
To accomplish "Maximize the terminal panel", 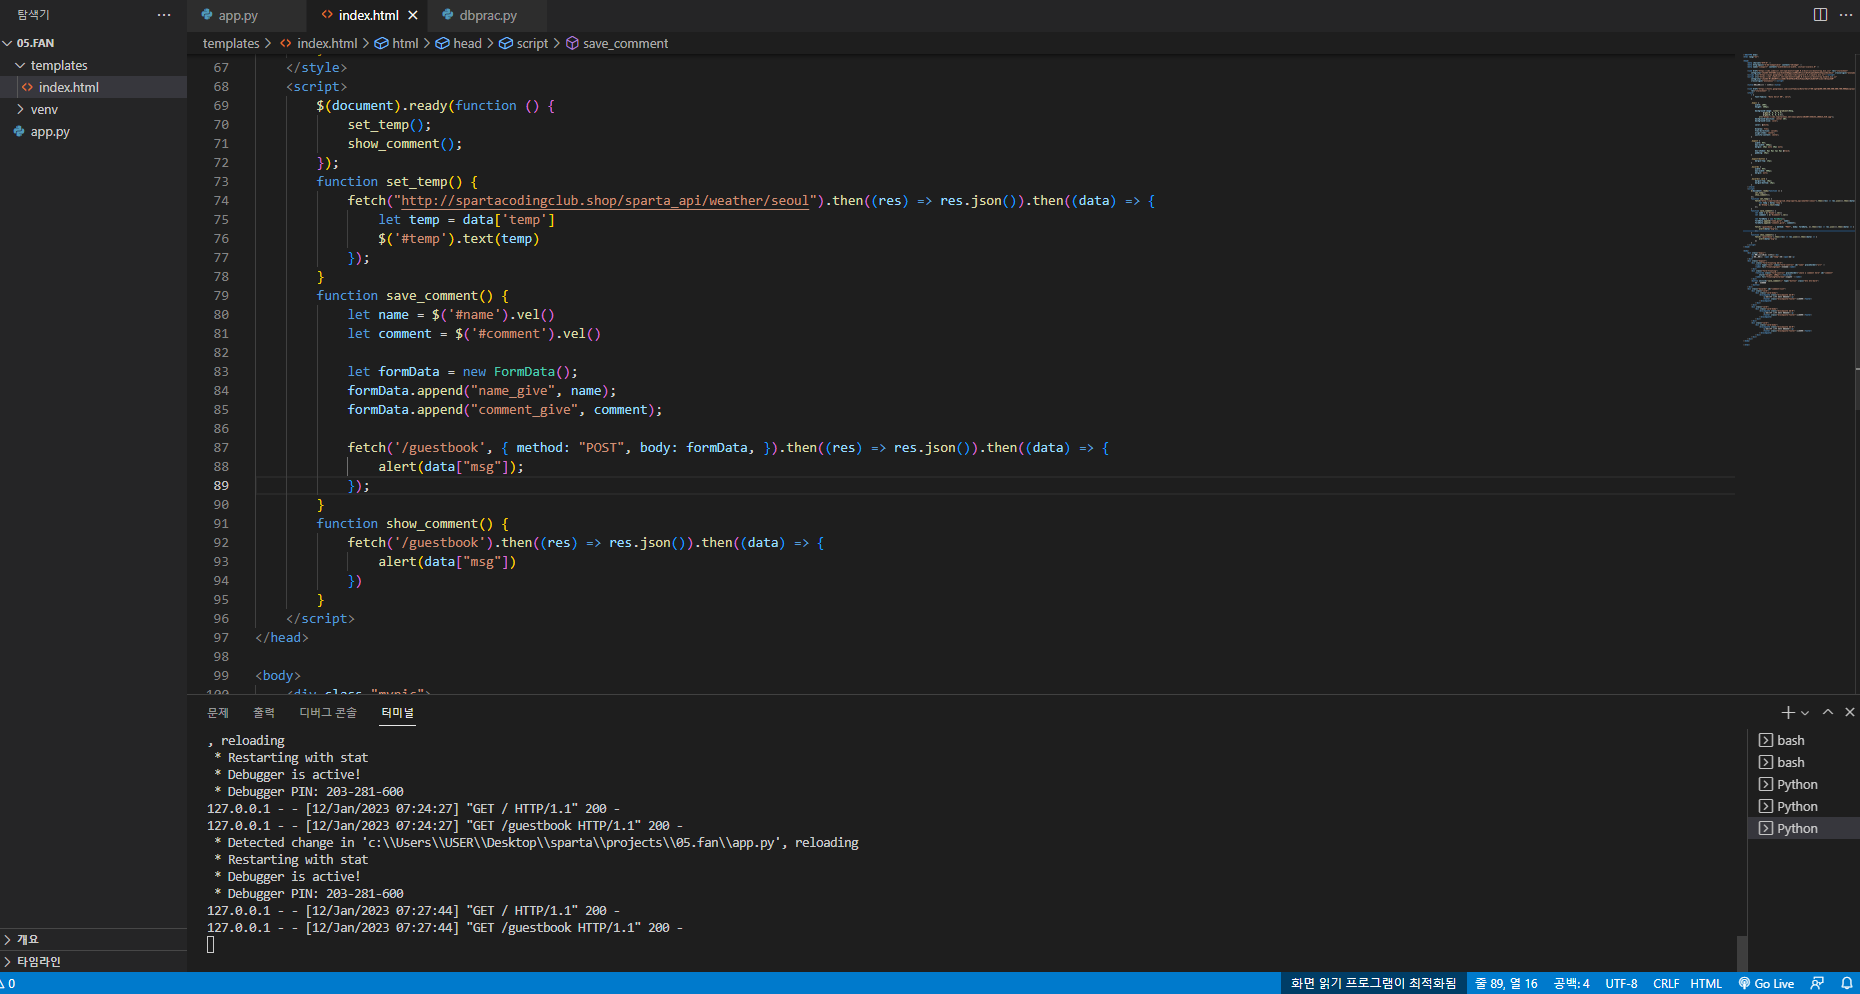I will point(1828,712).
